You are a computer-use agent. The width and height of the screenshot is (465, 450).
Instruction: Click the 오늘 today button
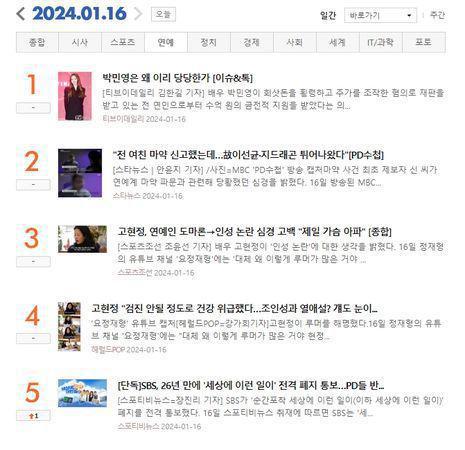click(x=163, y=14)
